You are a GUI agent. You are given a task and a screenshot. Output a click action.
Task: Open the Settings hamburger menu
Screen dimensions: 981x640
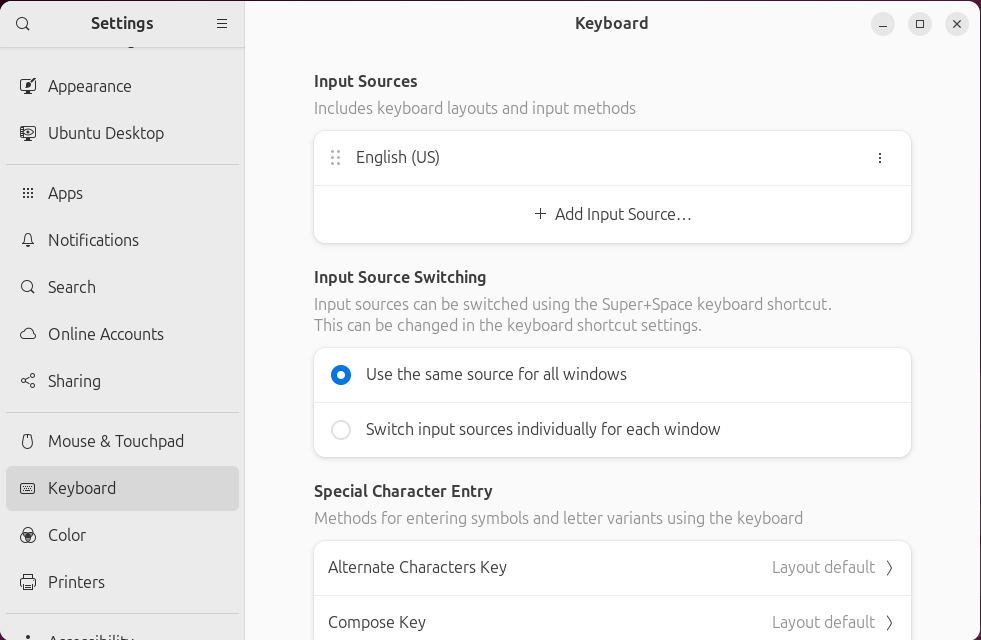click(221, 23)
